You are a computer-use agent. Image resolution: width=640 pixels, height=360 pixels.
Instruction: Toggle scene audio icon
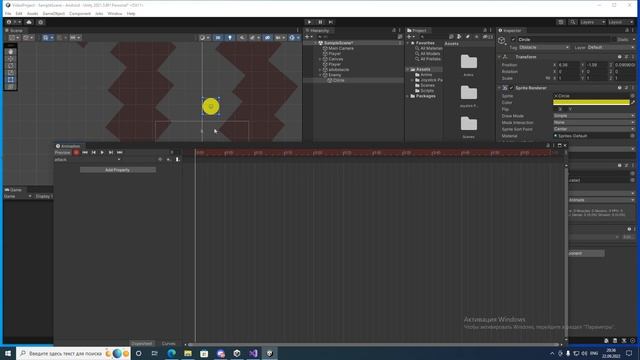(x=242, y=38)
